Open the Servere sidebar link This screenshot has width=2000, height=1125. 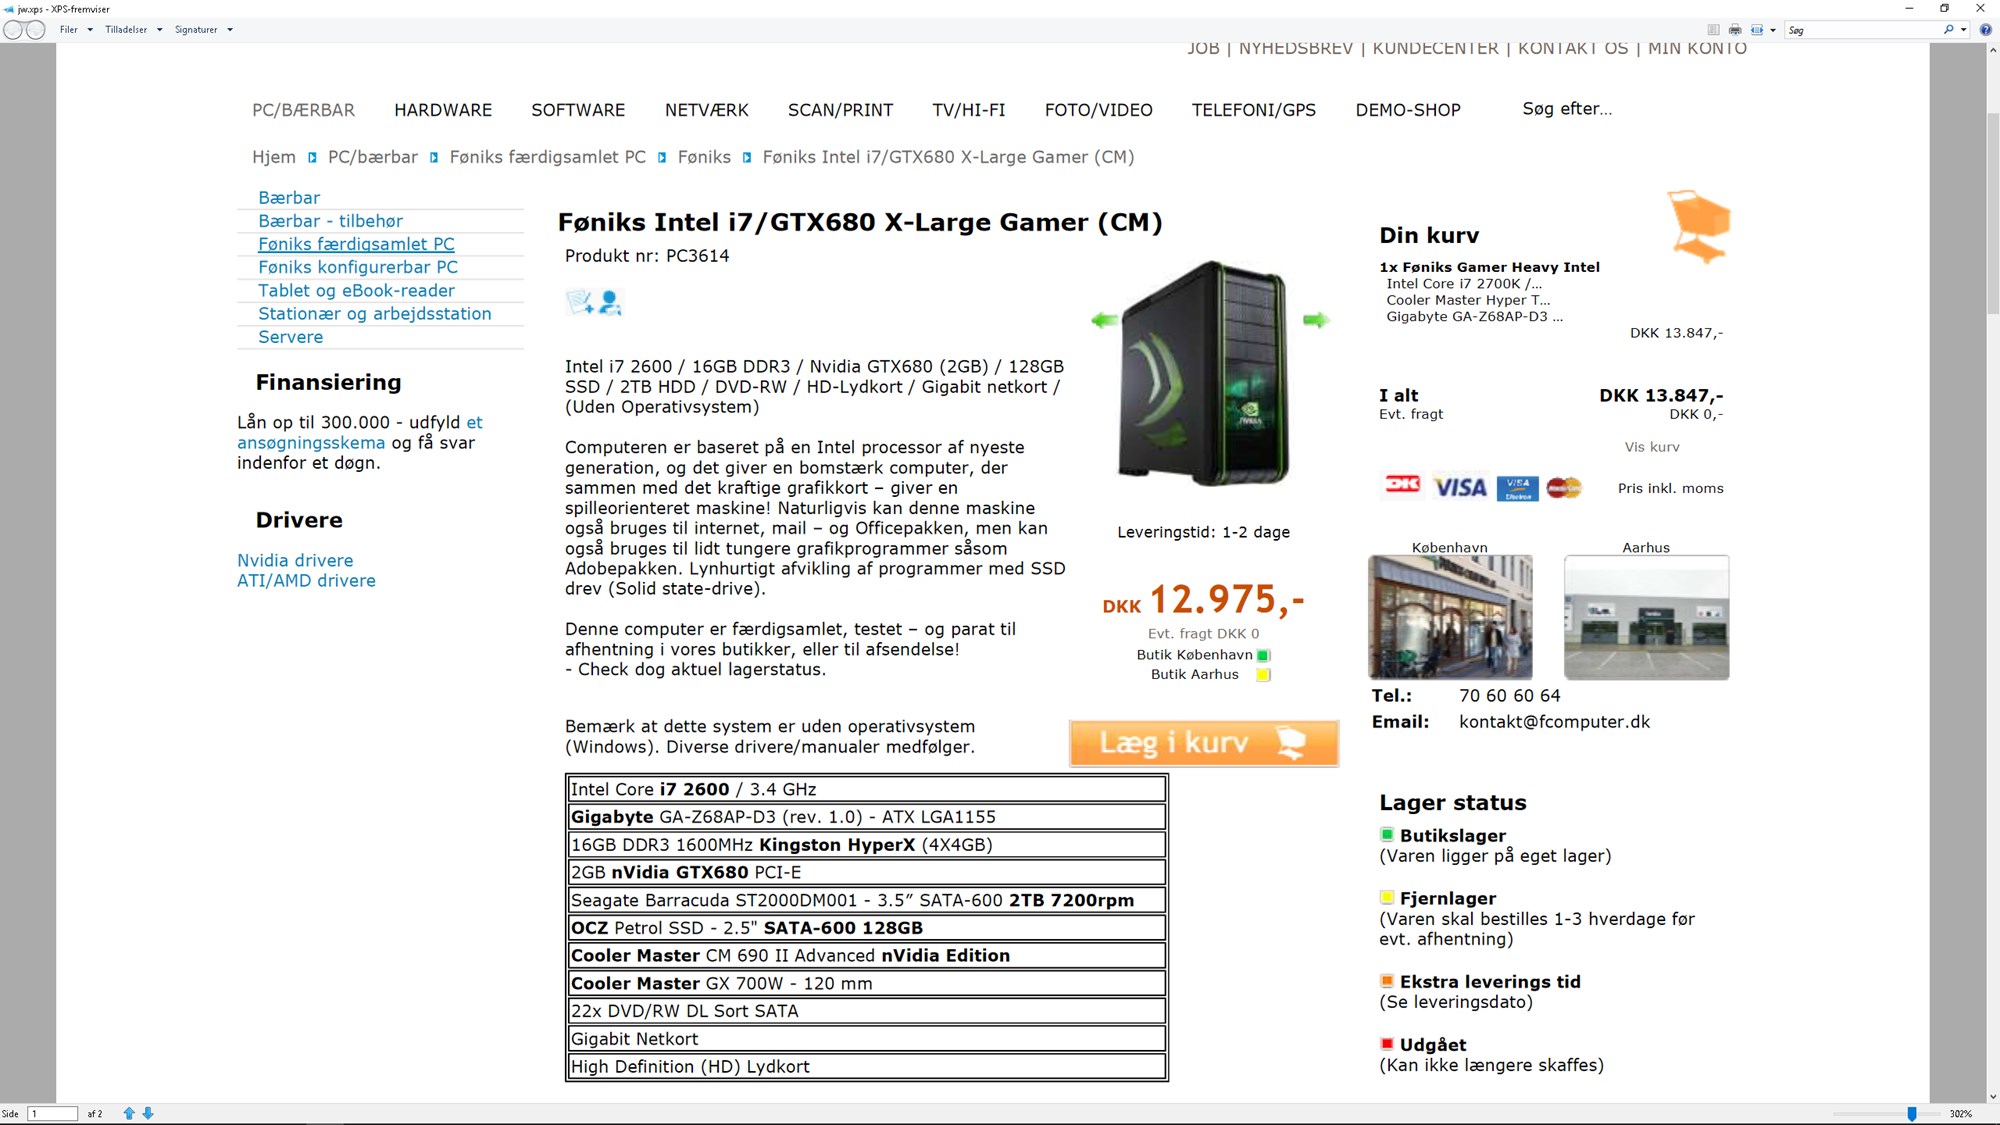click(x=291, y=337)
